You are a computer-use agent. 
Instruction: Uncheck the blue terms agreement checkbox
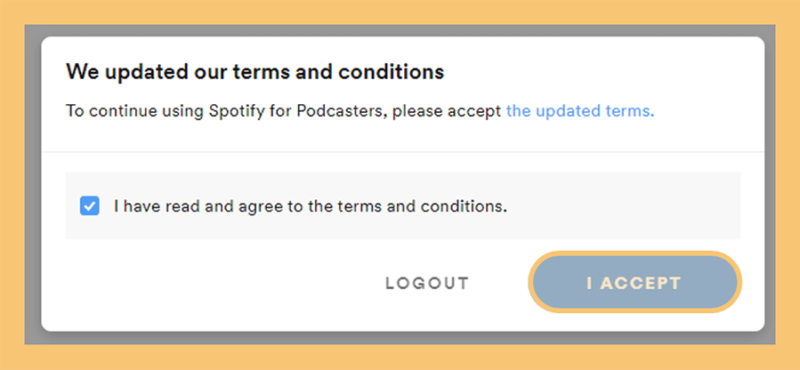(x=90, y=206)
